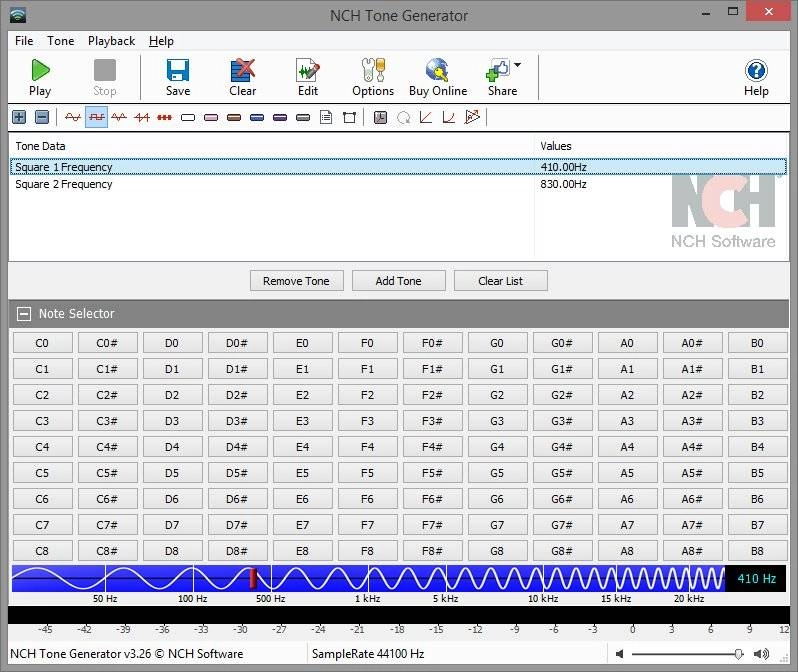Choose note B8

click(757, 551)
